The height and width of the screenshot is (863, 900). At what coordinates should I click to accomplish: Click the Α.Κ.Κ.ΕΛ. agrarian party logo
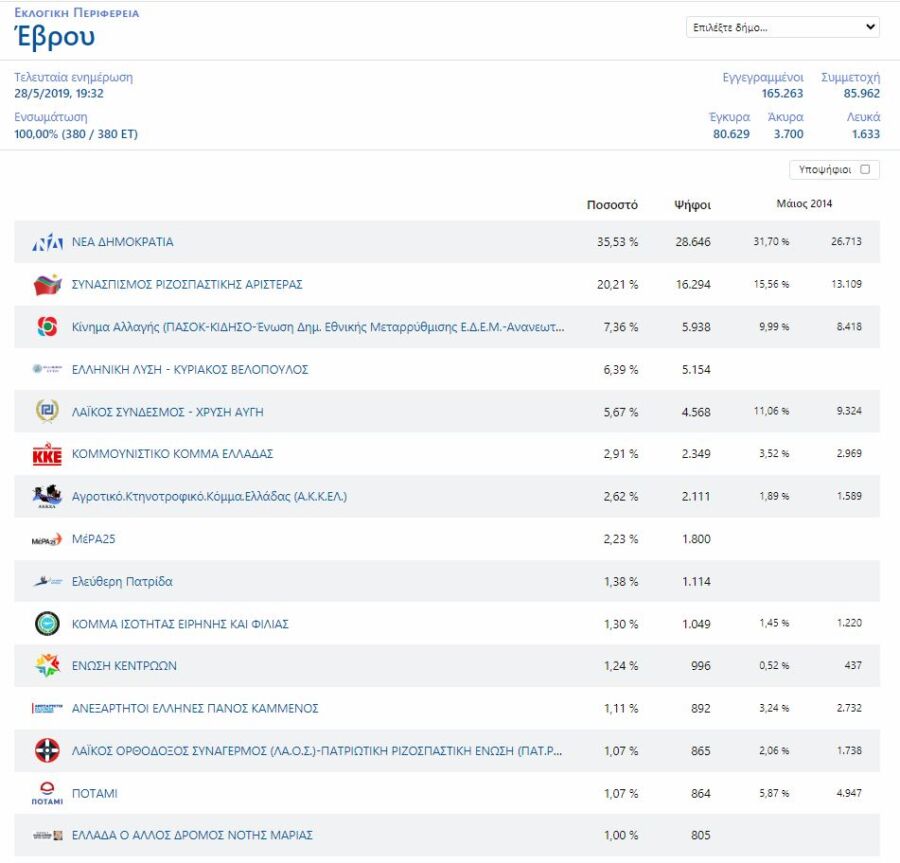[47, 496]
